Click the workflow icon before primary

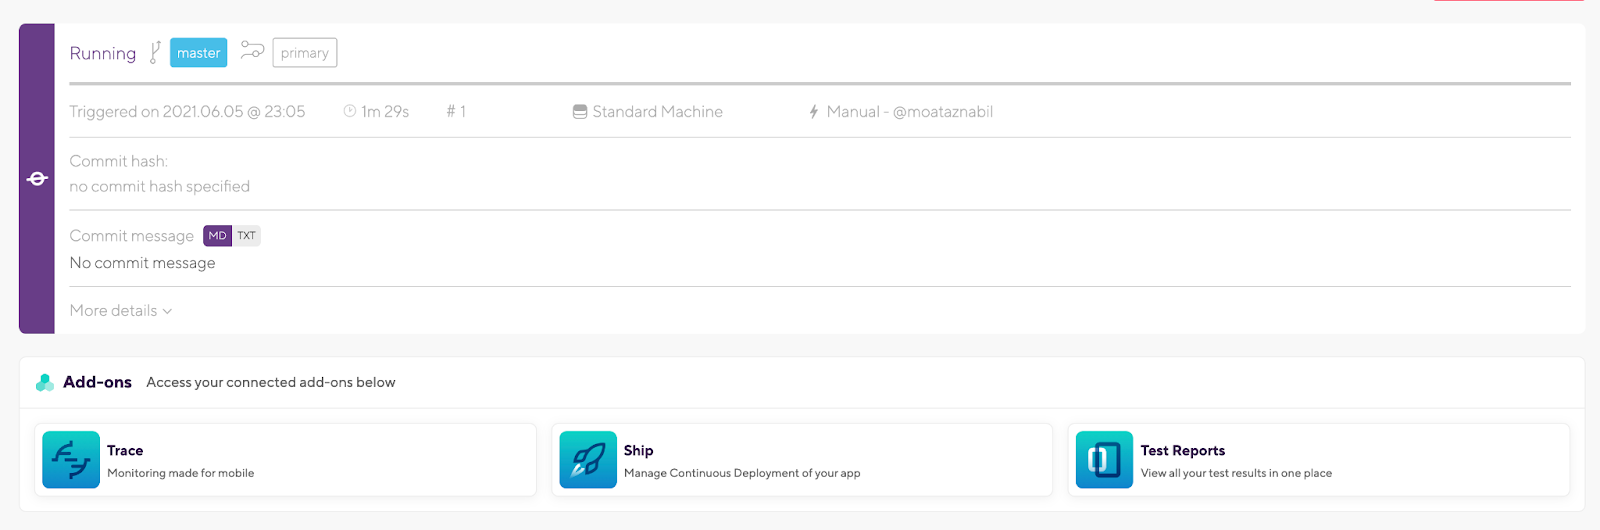[x=252, y=50]
